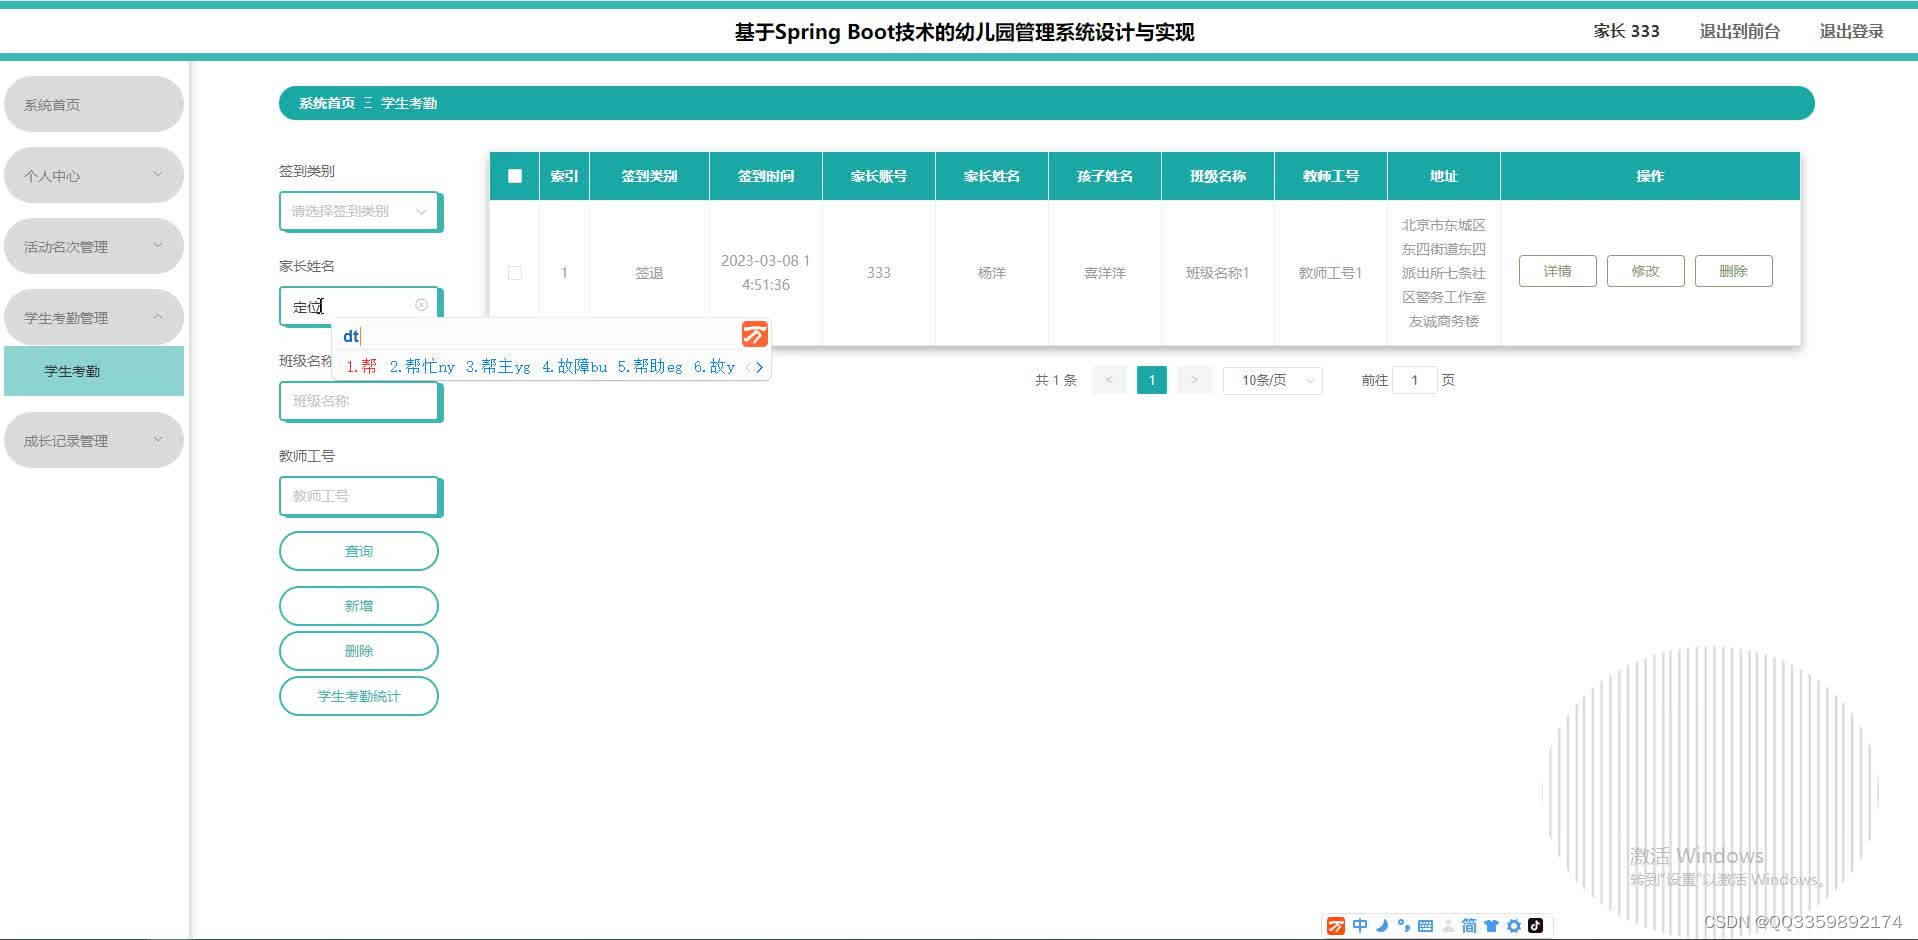Click the moon icon in IME bar

tap(1381, 926)
